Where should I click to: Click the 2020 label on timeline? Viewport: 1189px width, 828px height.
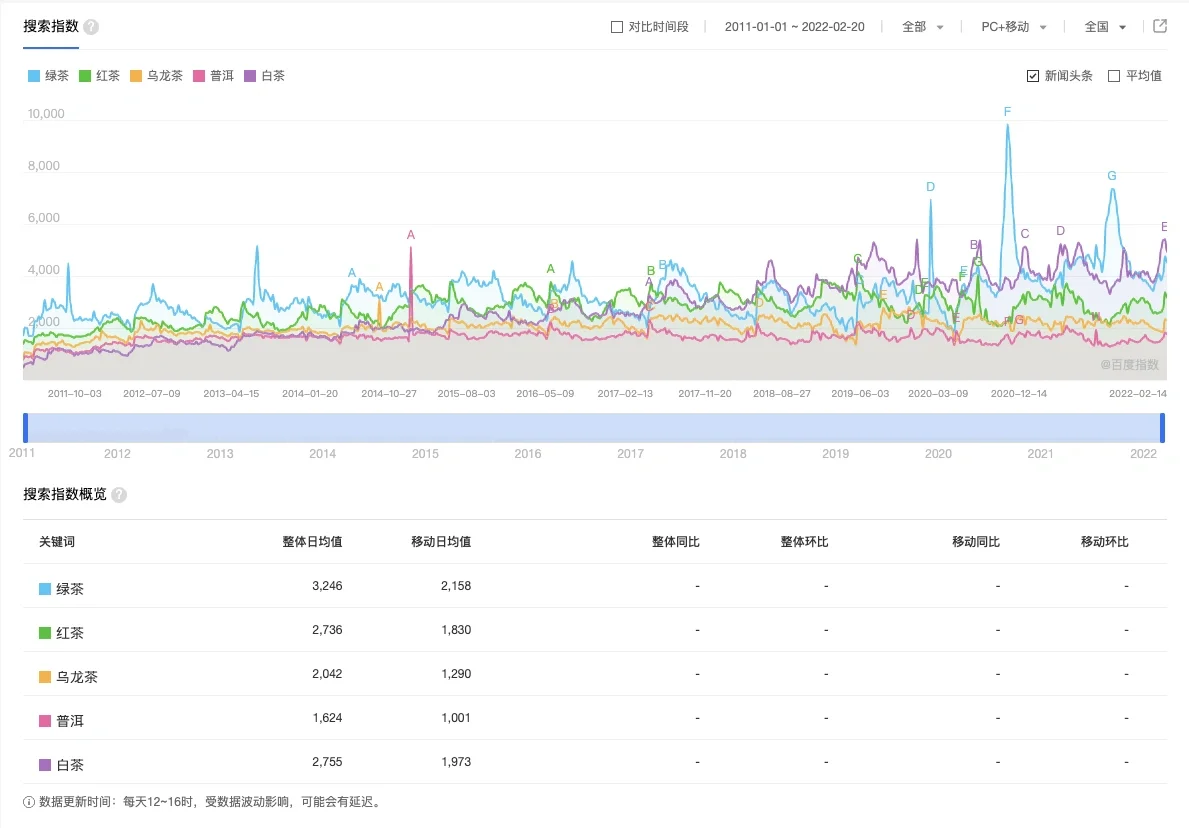[x=938, y=453]
